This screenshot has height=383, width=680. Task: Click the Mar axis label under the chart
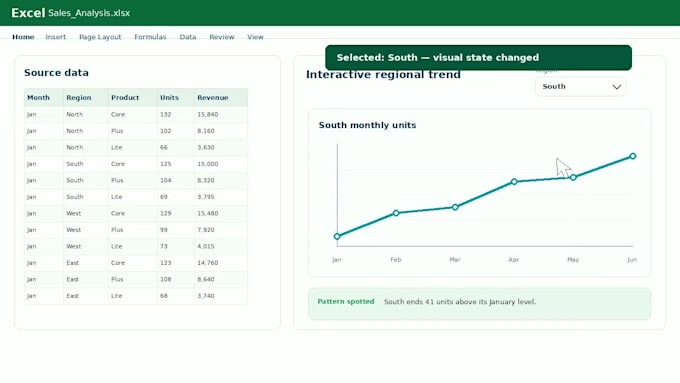(454, 260)
